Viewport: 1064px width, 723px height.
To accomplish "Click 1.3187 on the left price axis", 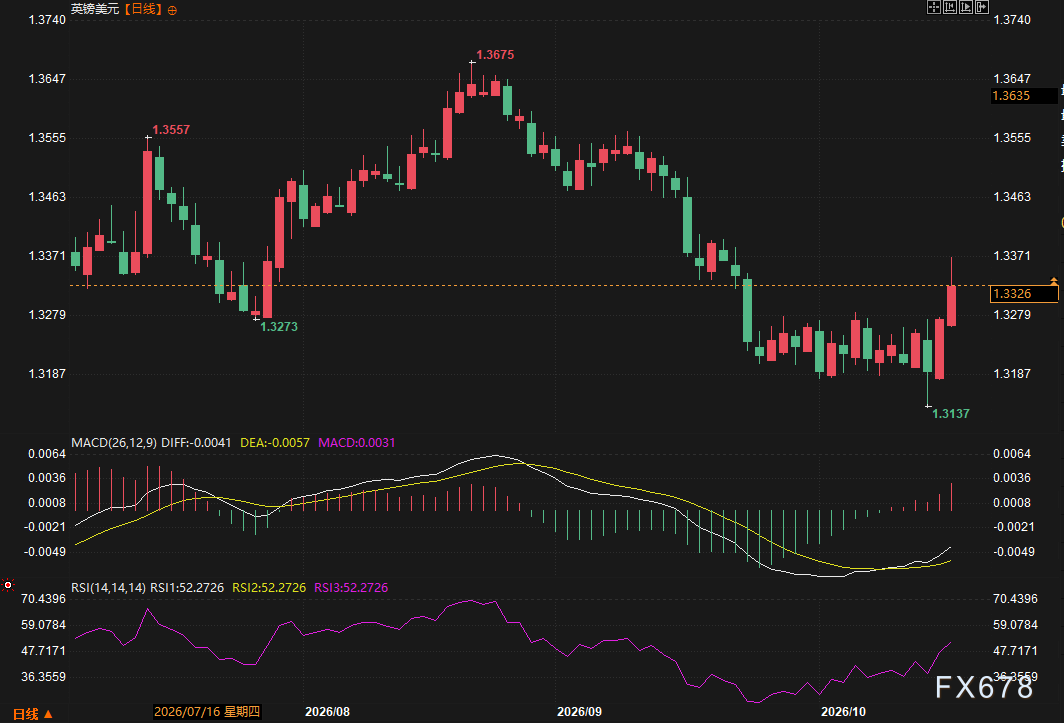I will pyautogui.click(x=47, y=374).
